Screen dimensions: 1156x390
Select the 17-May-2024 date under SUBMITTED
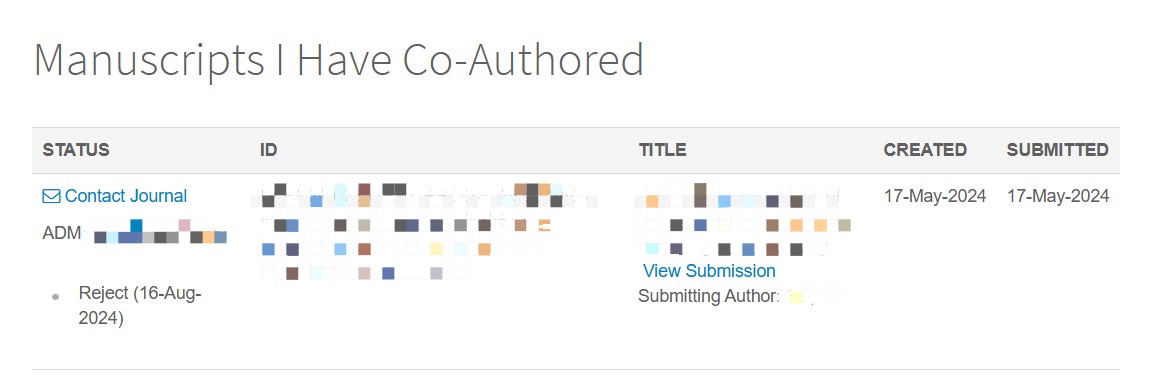click(x=1058, y=196)
